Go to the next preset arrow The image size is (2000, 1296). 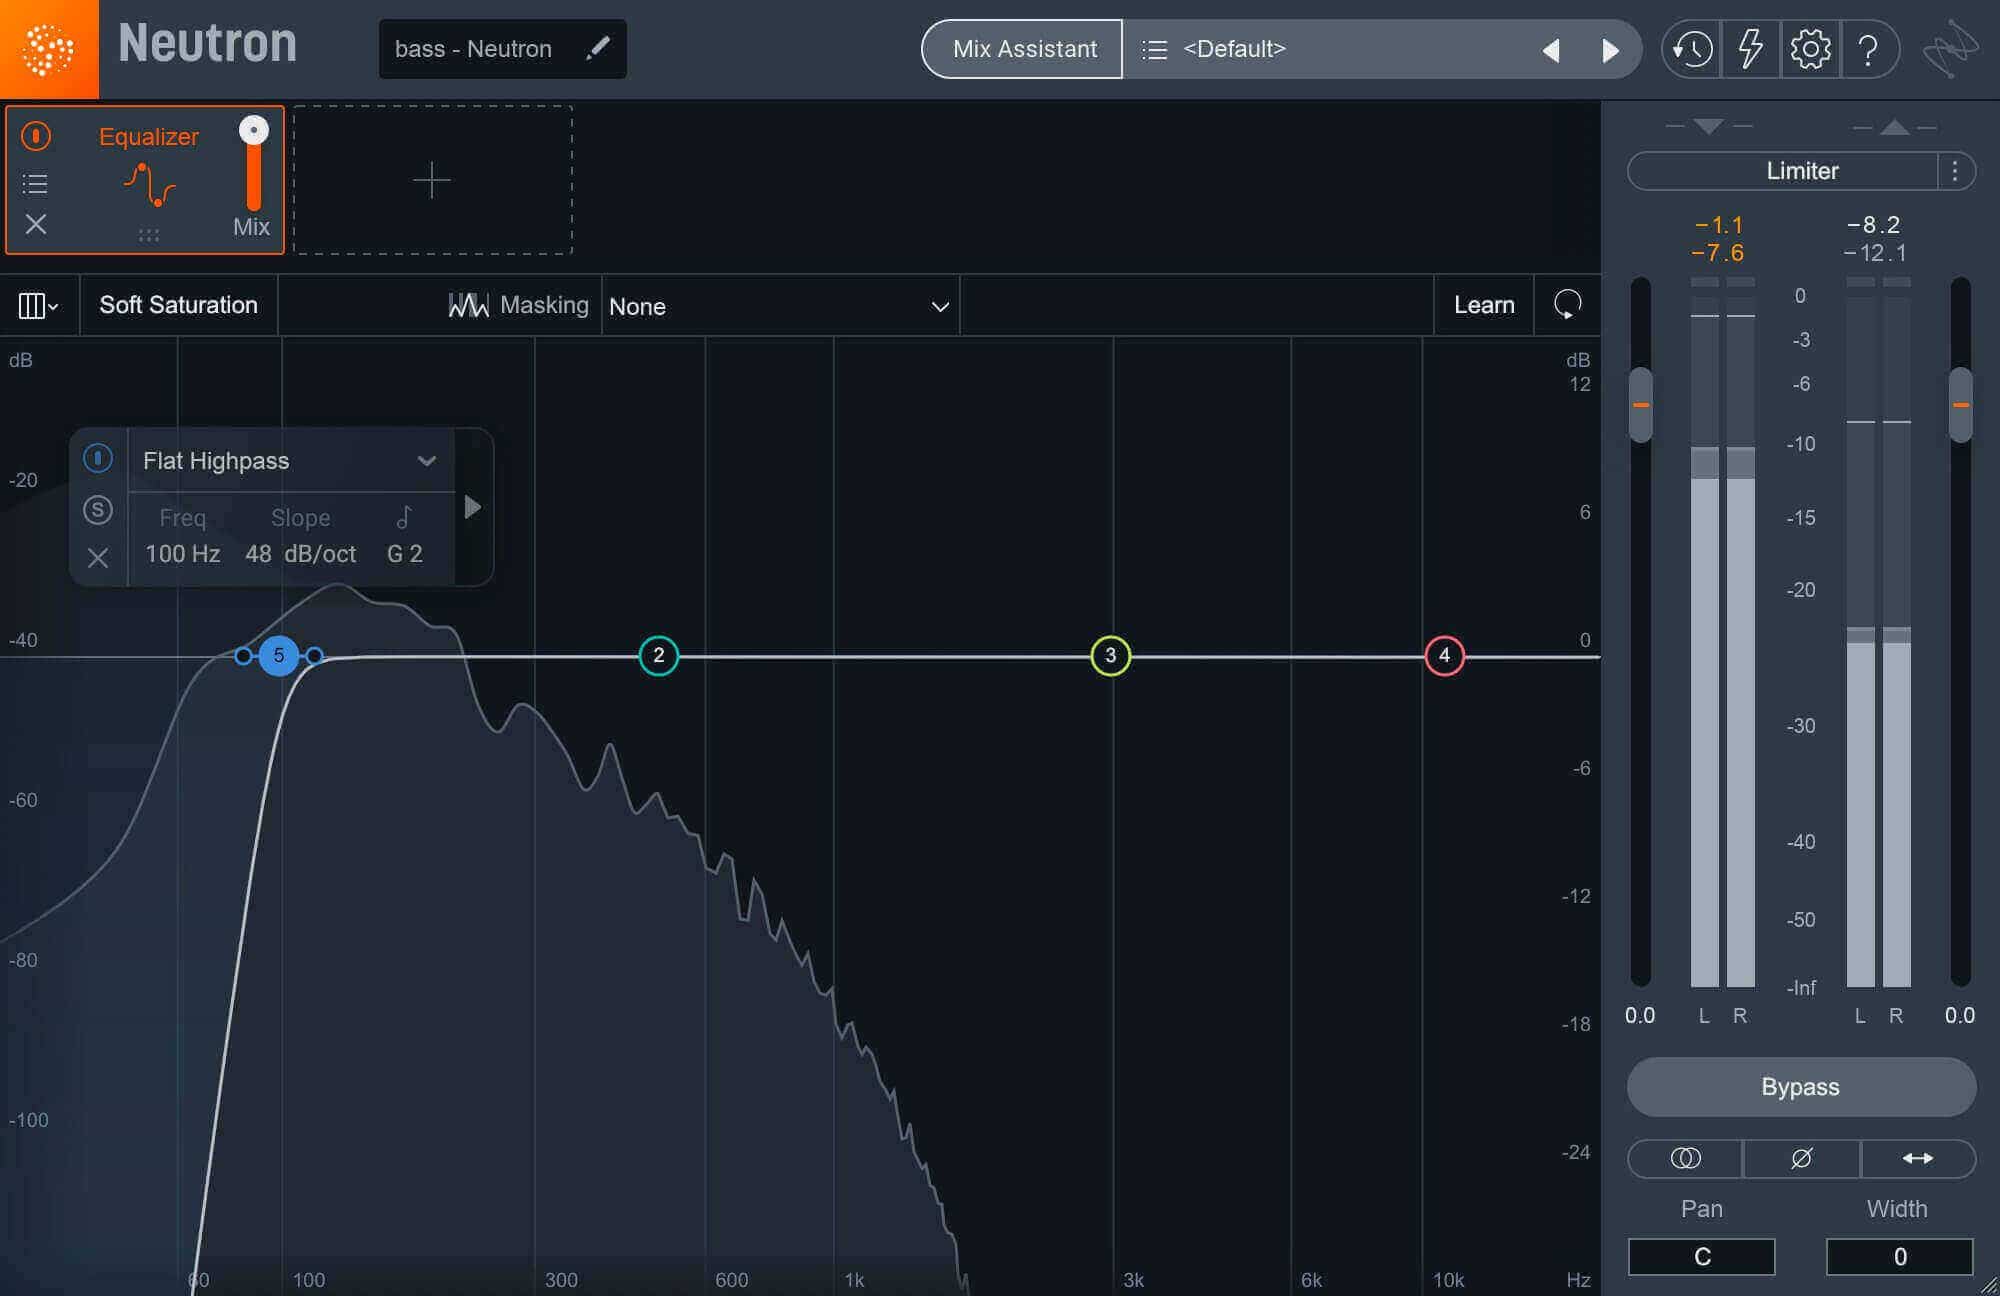click(1610, 50)
